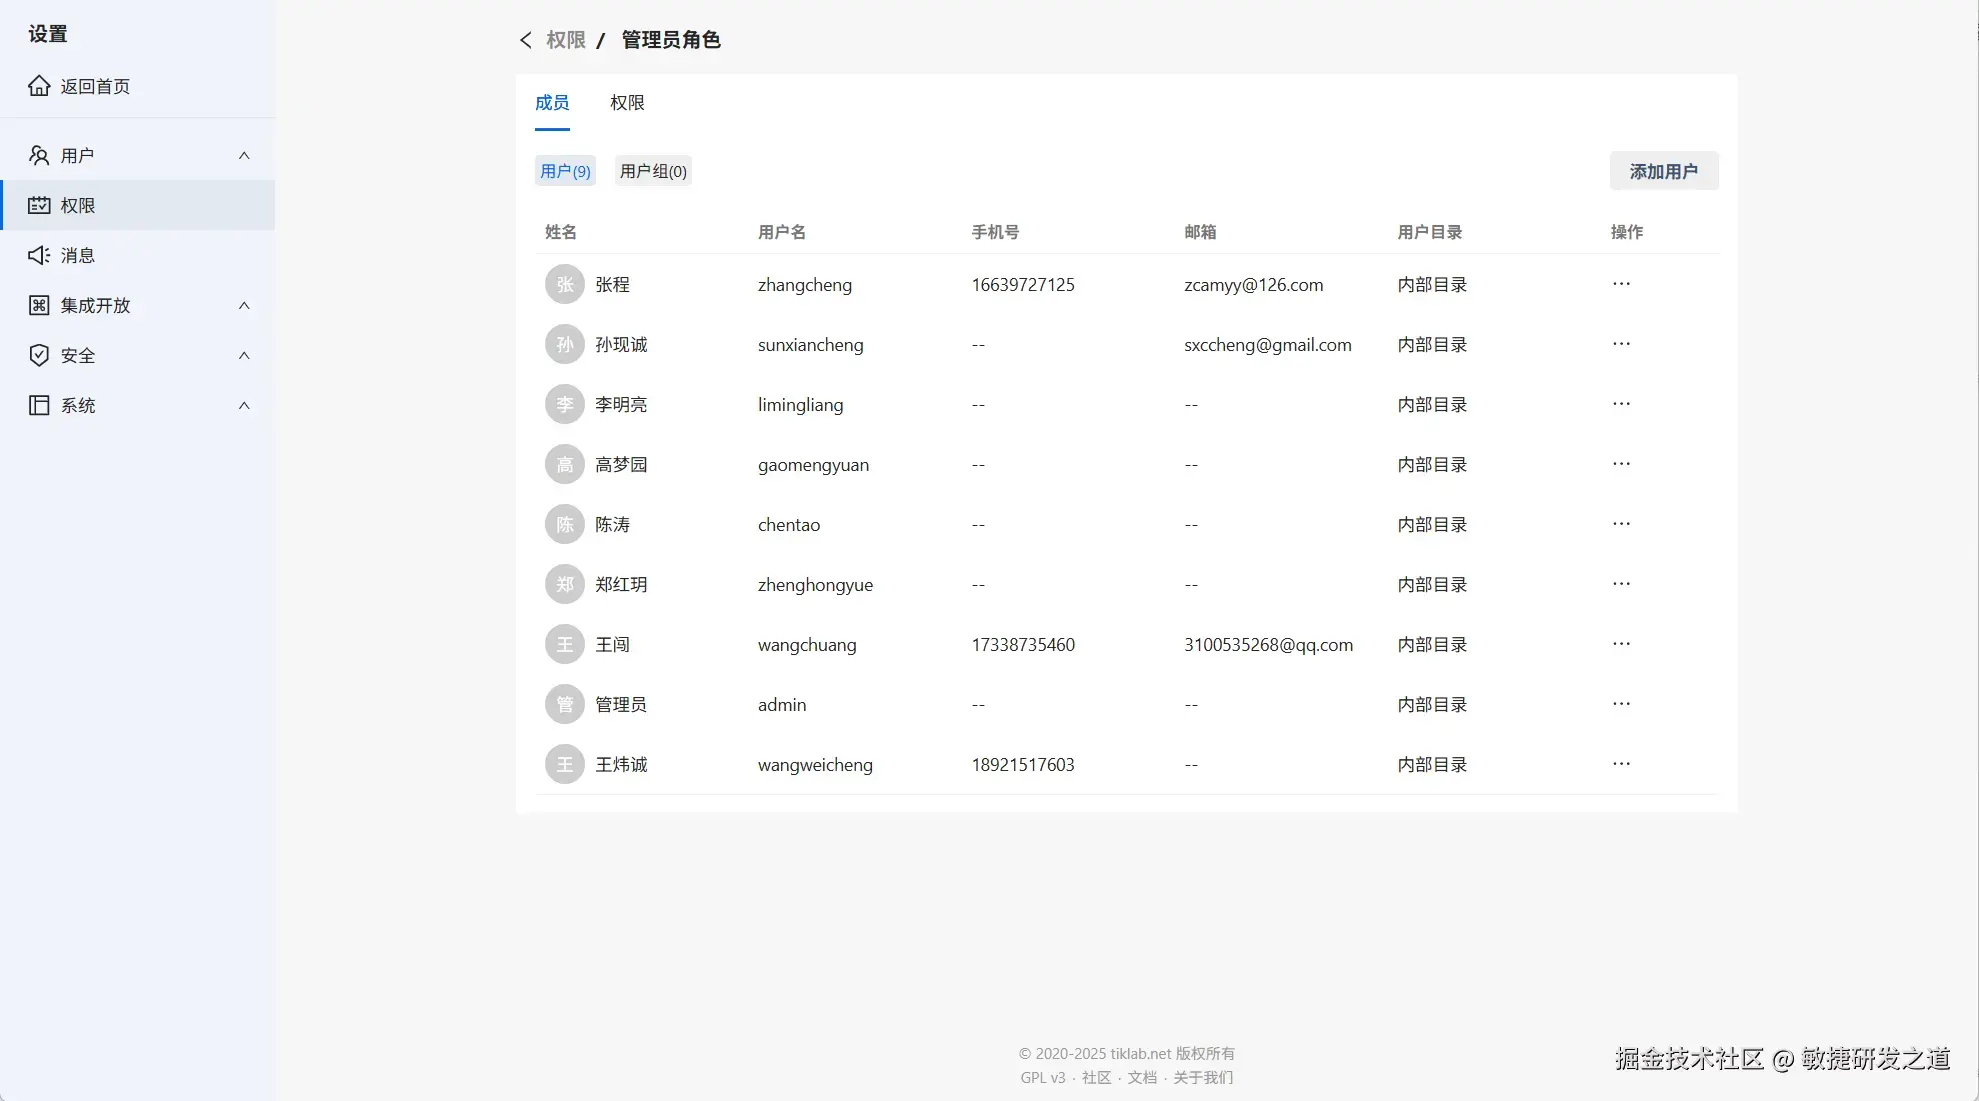
Task: Click the 安全 shield icon
Action: 39,355
